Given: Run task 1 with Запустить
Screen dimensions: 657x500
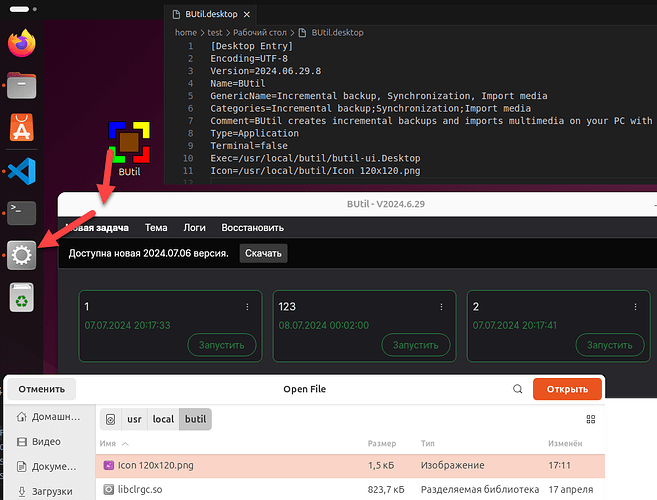Looking at the screenshot, I should 221,345.
